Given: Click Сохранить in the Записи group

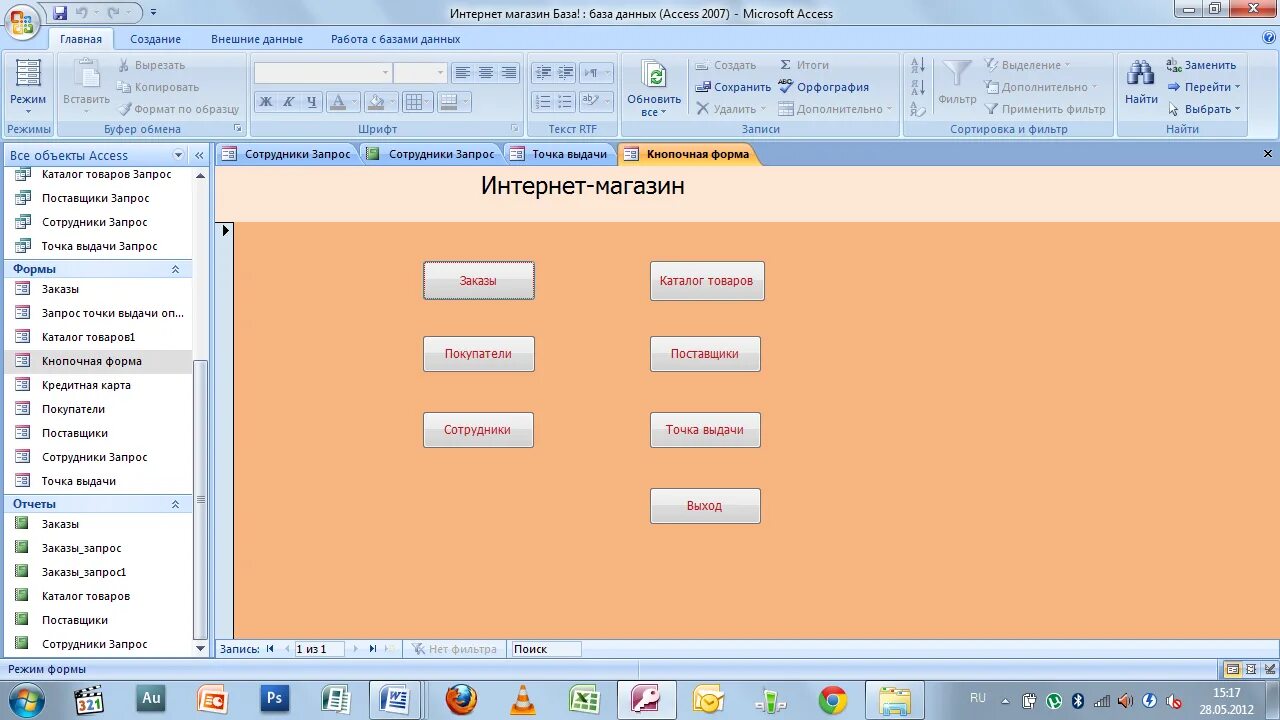Looking at the screenshot, I should 733,87.
